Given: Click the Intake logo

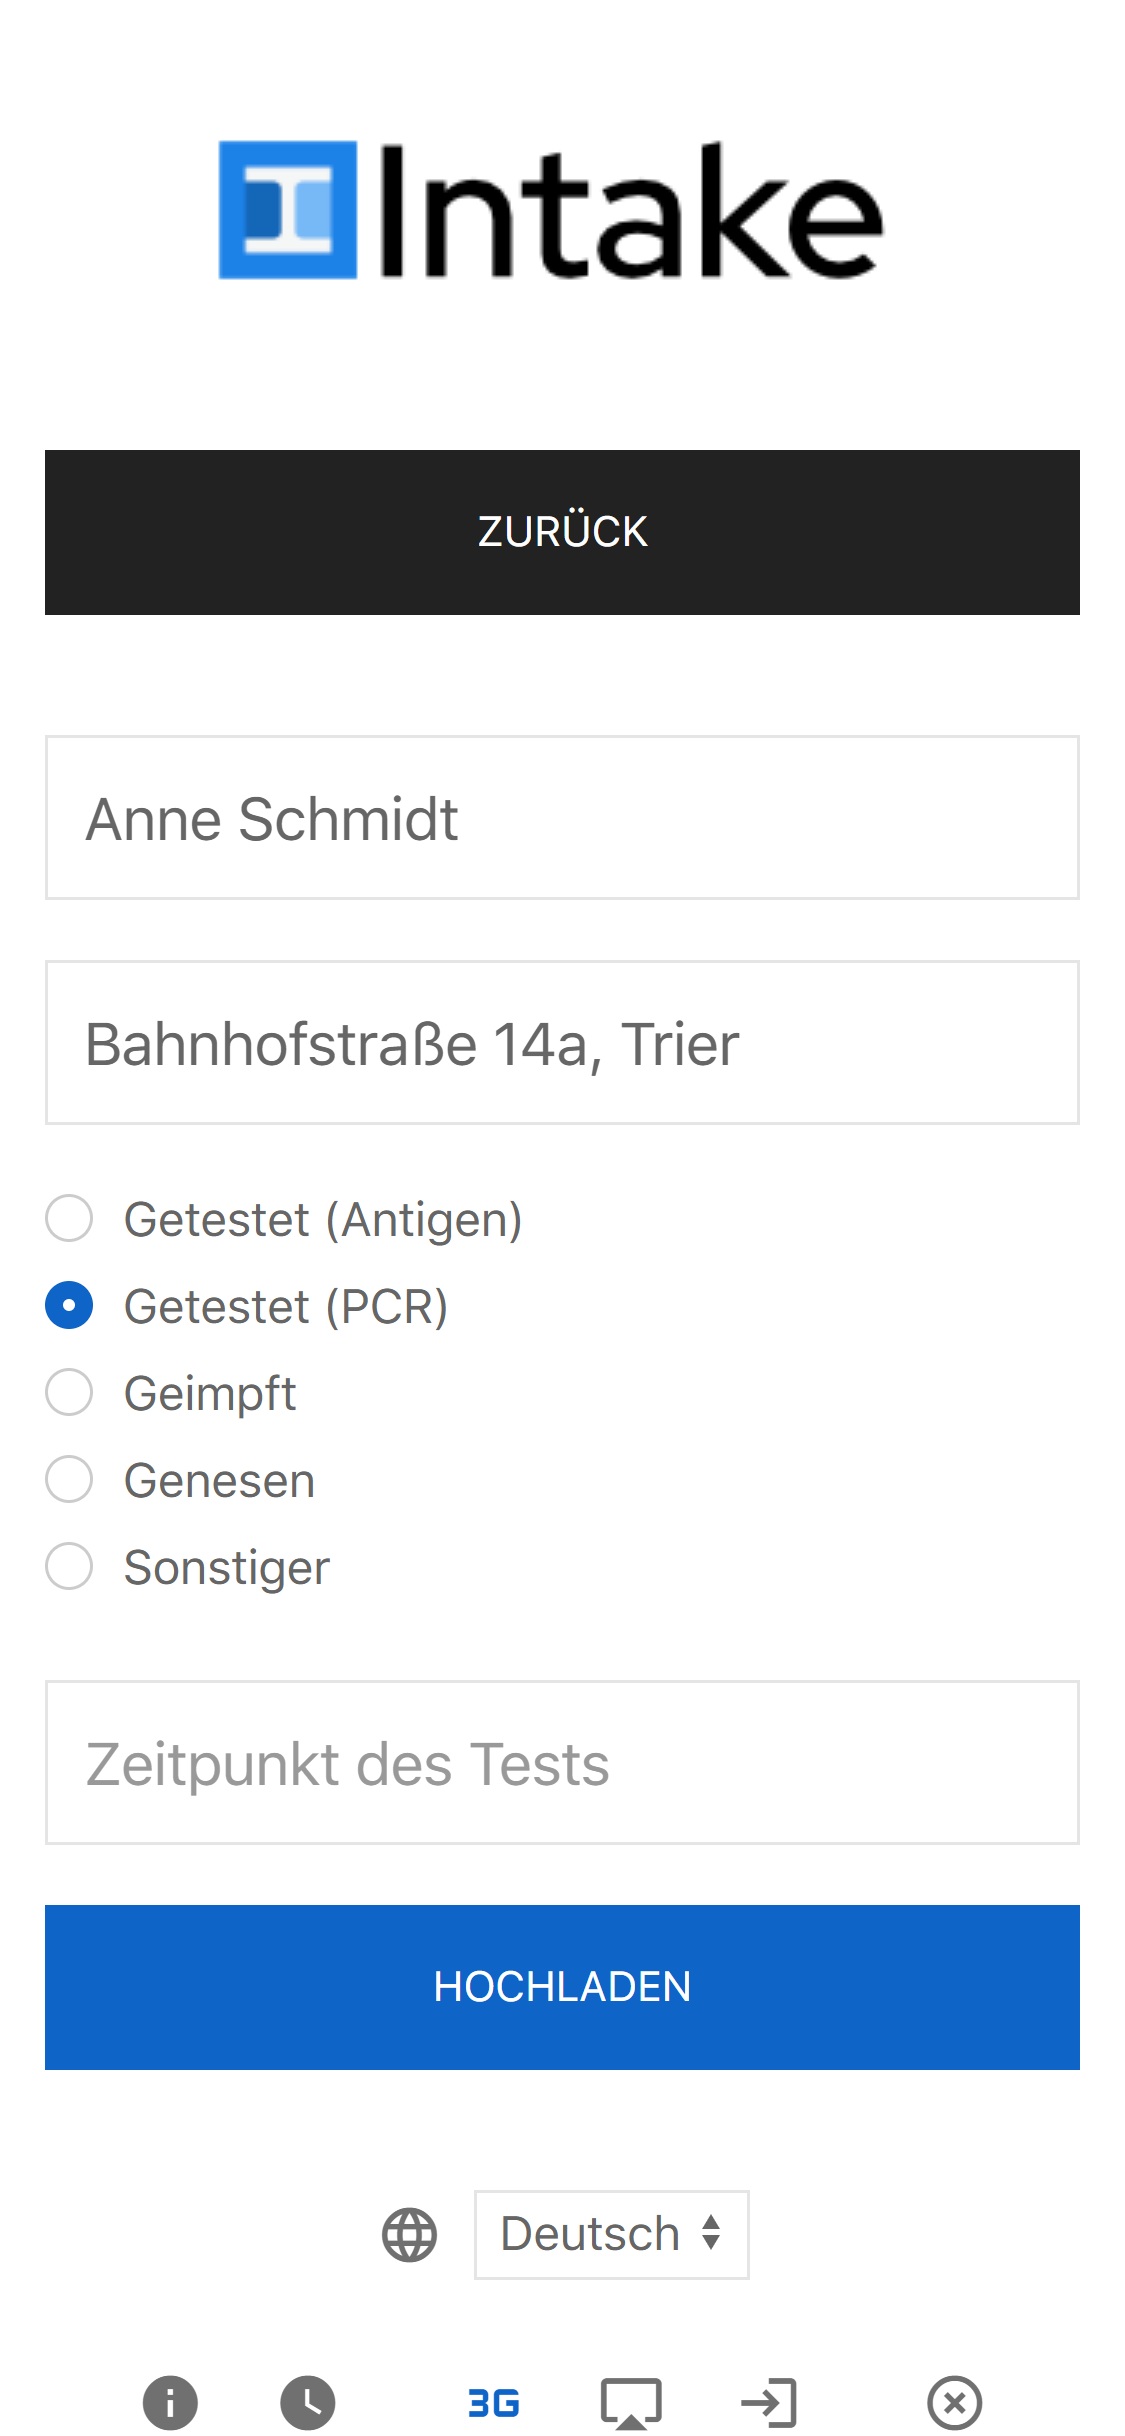Looking at the screenshot, I should (551, 210).
